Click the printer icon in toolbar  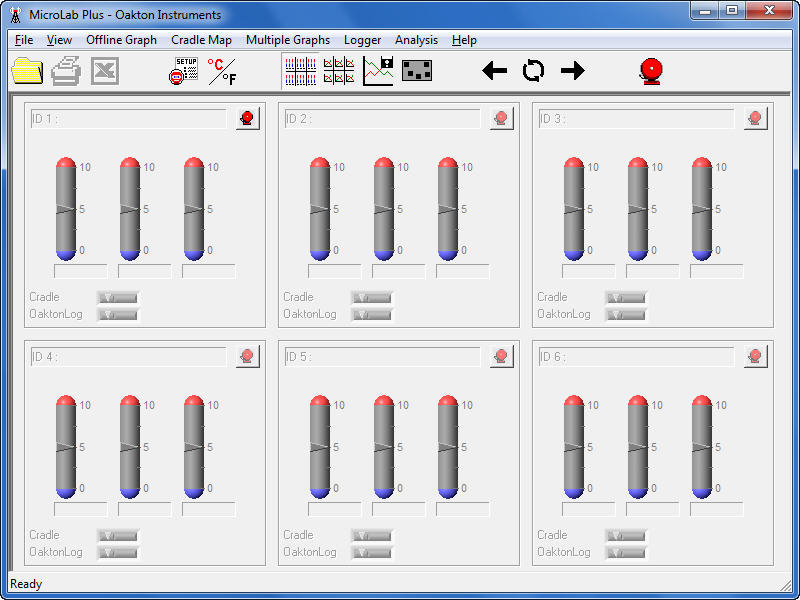tap(66, 71)
